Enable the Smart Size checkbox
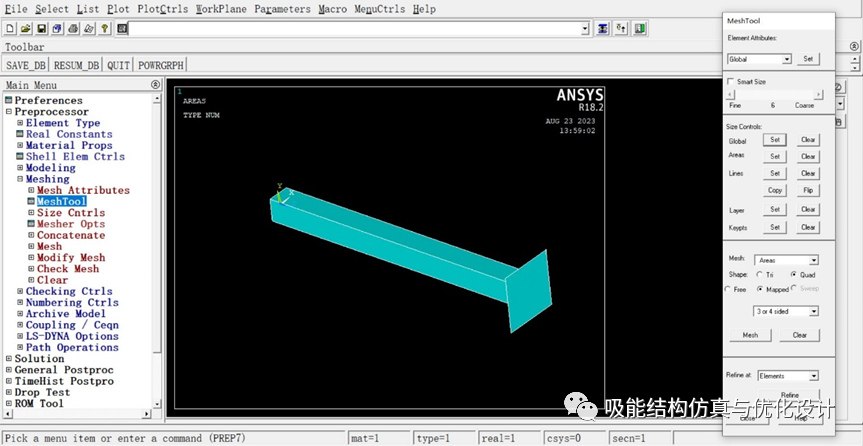This screenshot has height=446, width=863. coord(730,81)
